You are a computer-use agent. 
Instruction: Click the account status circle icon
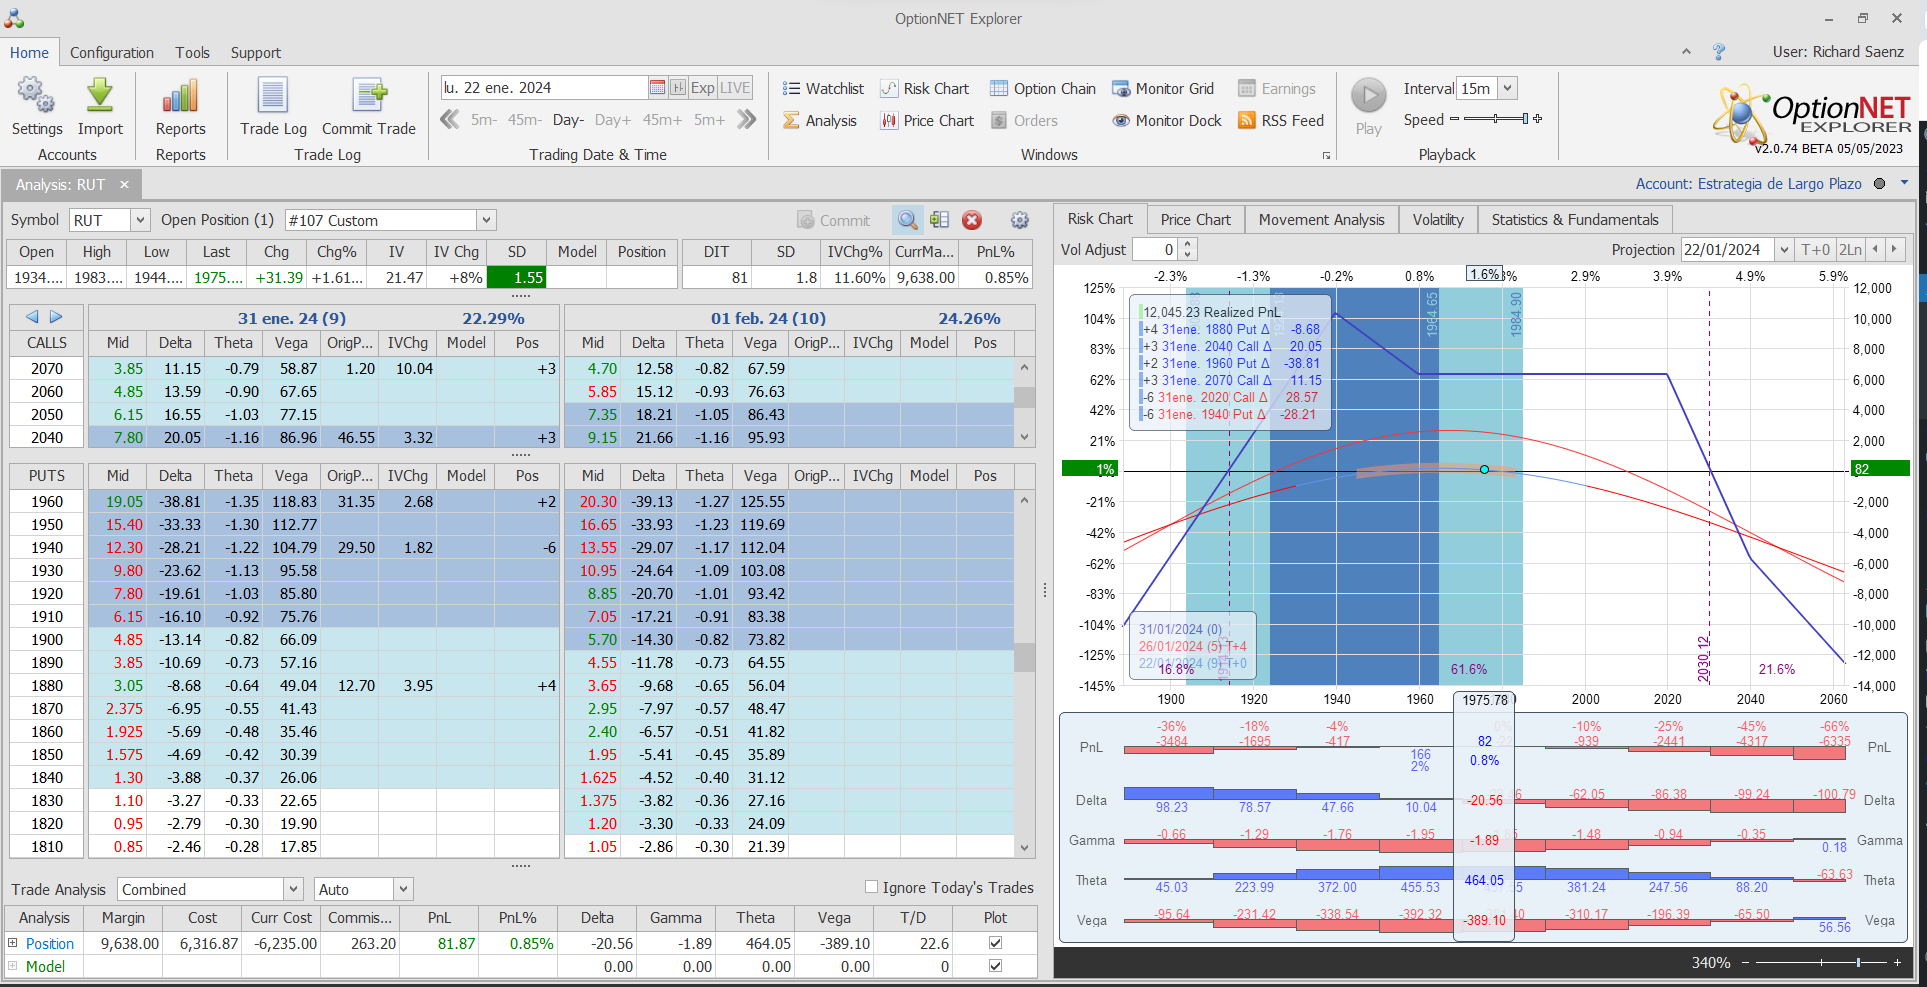(1879, 184)
